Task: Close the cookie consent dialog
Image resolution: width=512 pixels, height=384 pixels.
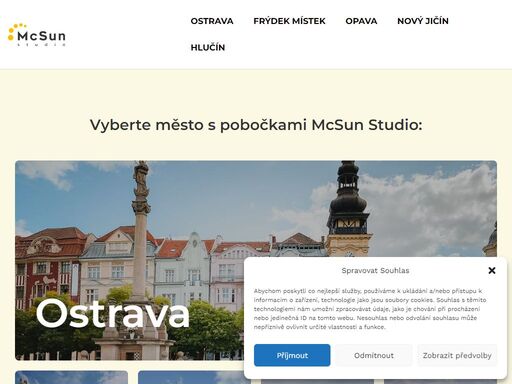Action: (492, 270)
